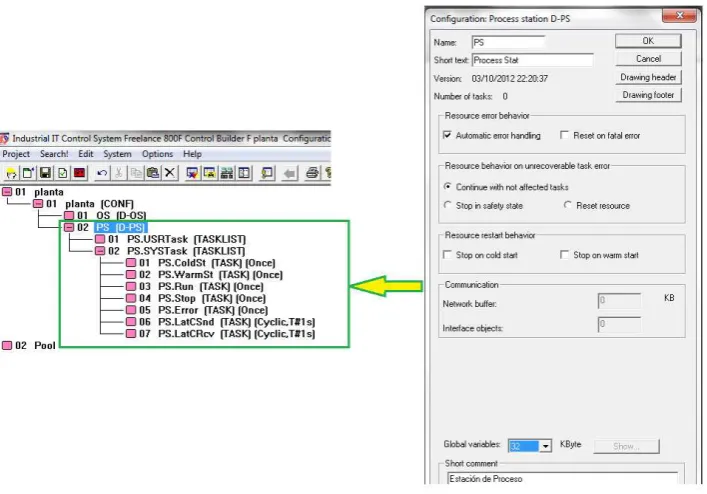Click the new document toolbar icon

pyautogui.click(x=28, y=173)
